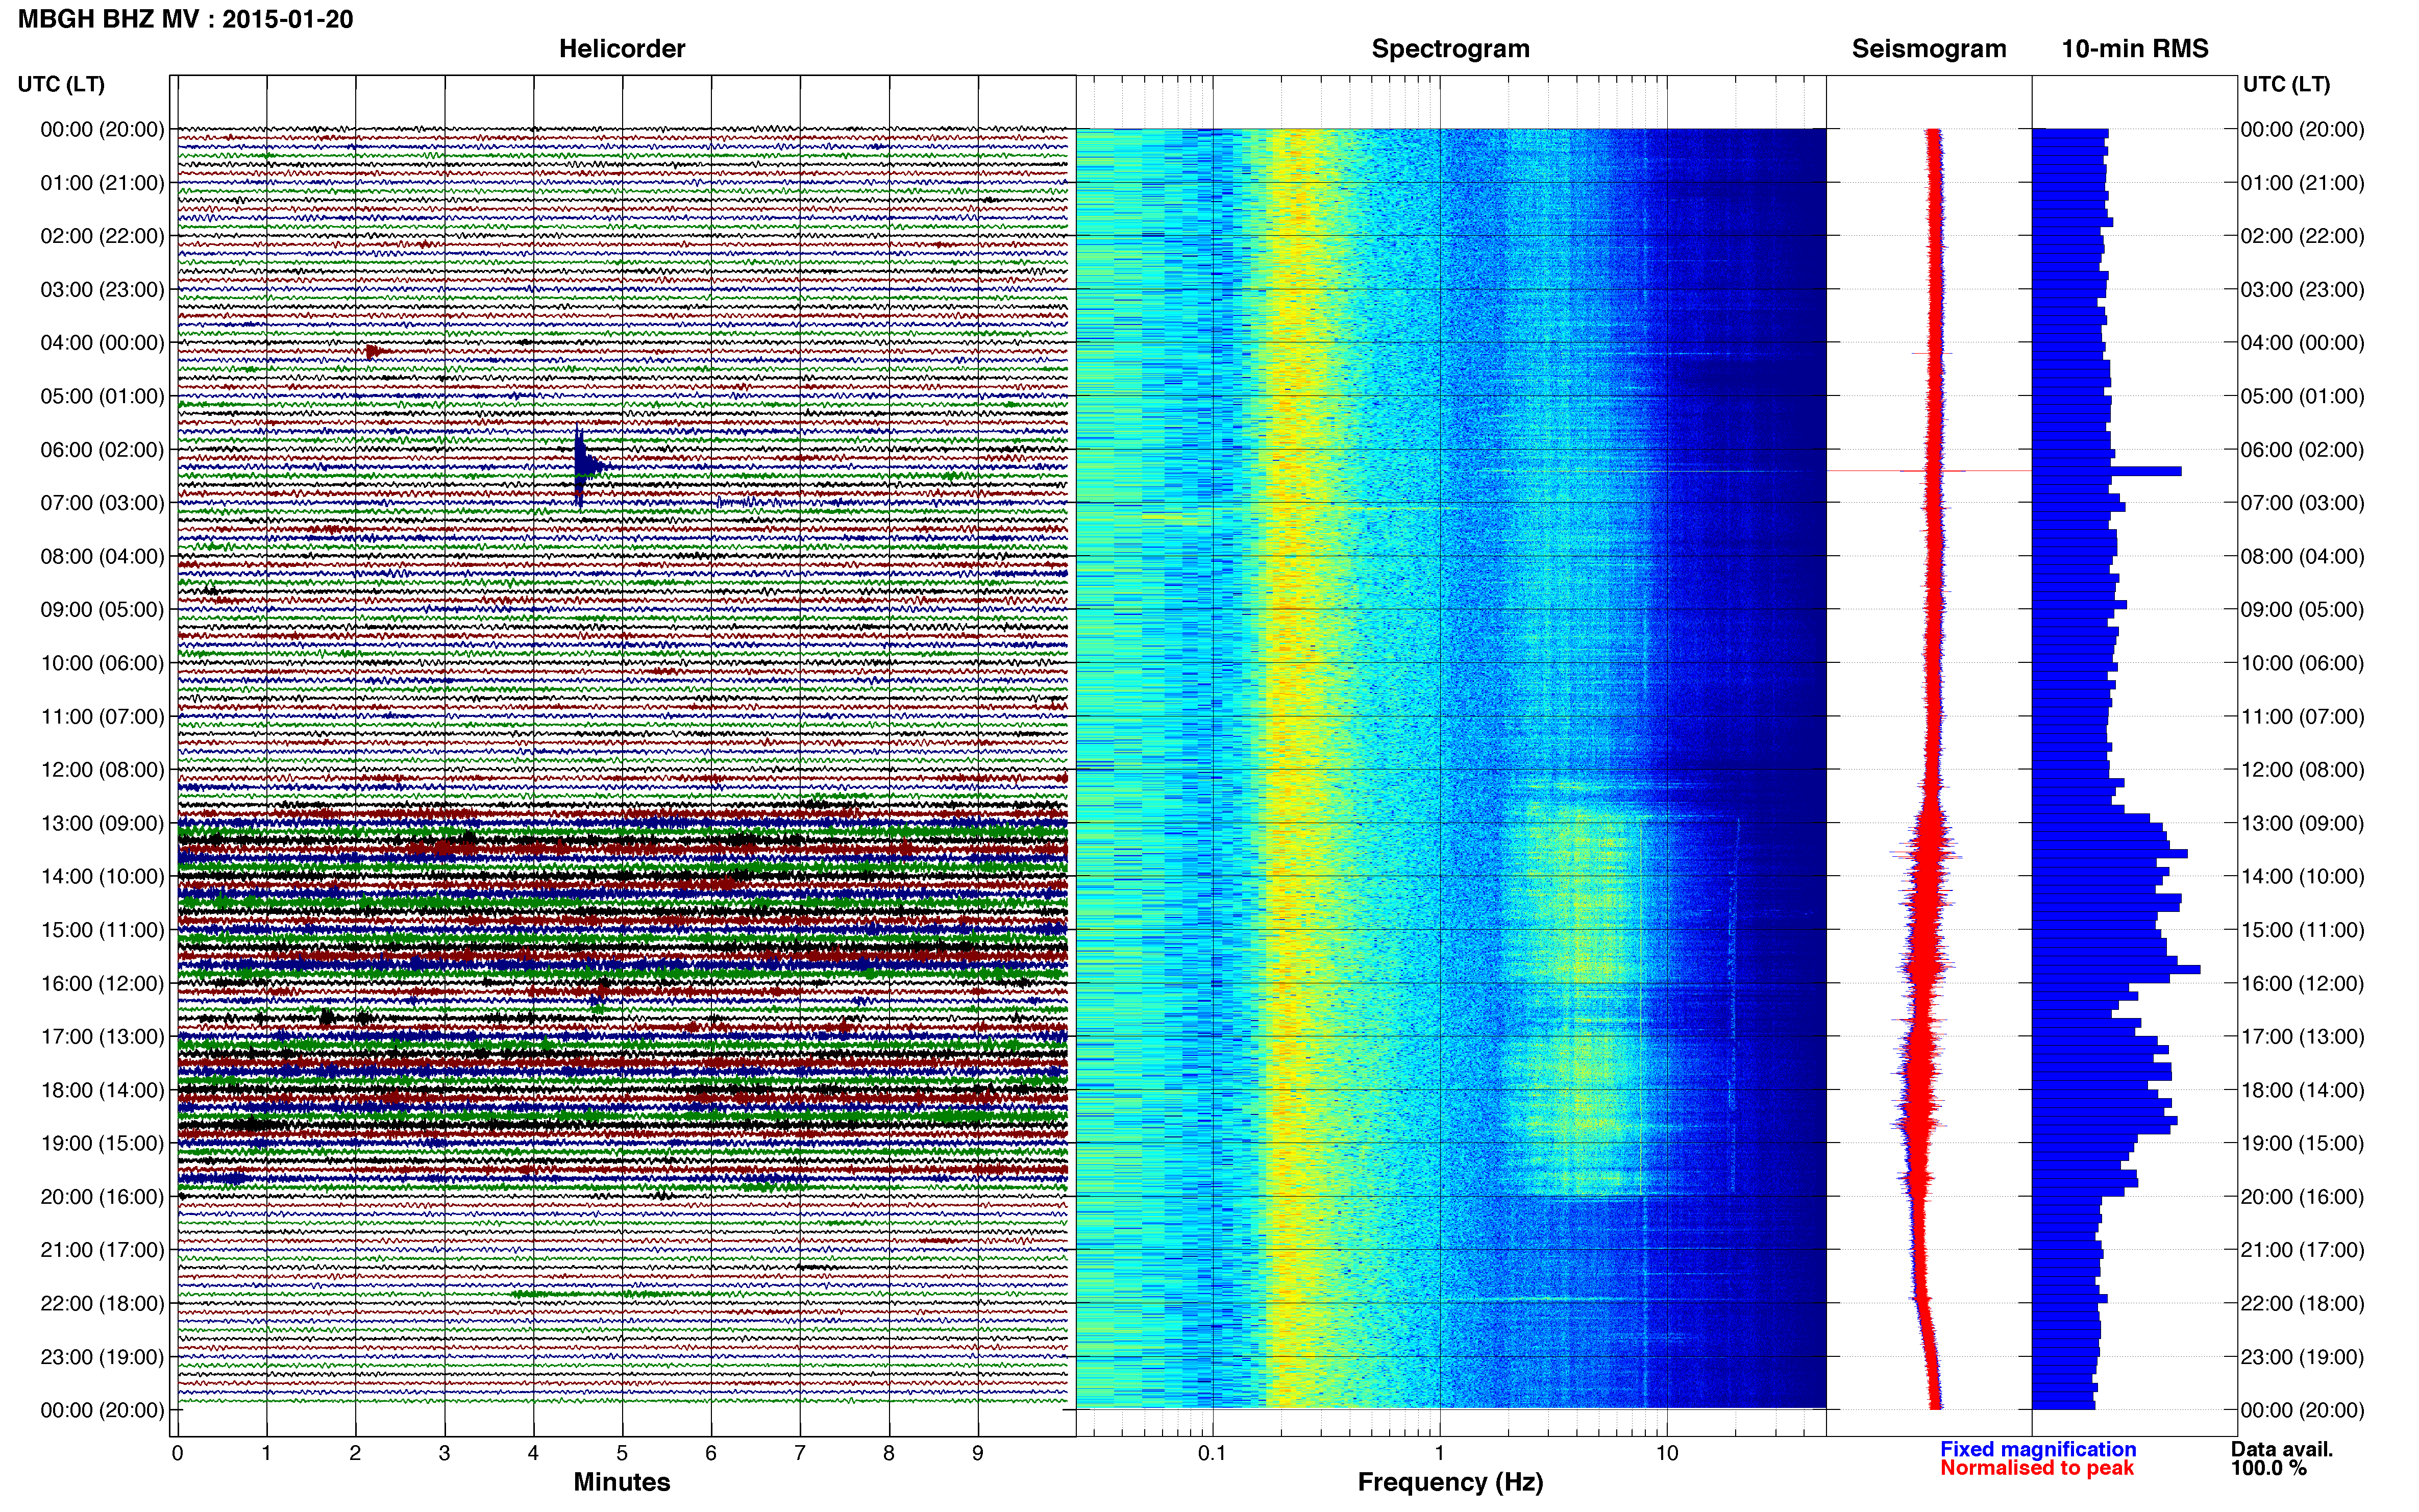
Task: Click the longest RMS bar just before 16:00
Action: tap(2116, 970)
